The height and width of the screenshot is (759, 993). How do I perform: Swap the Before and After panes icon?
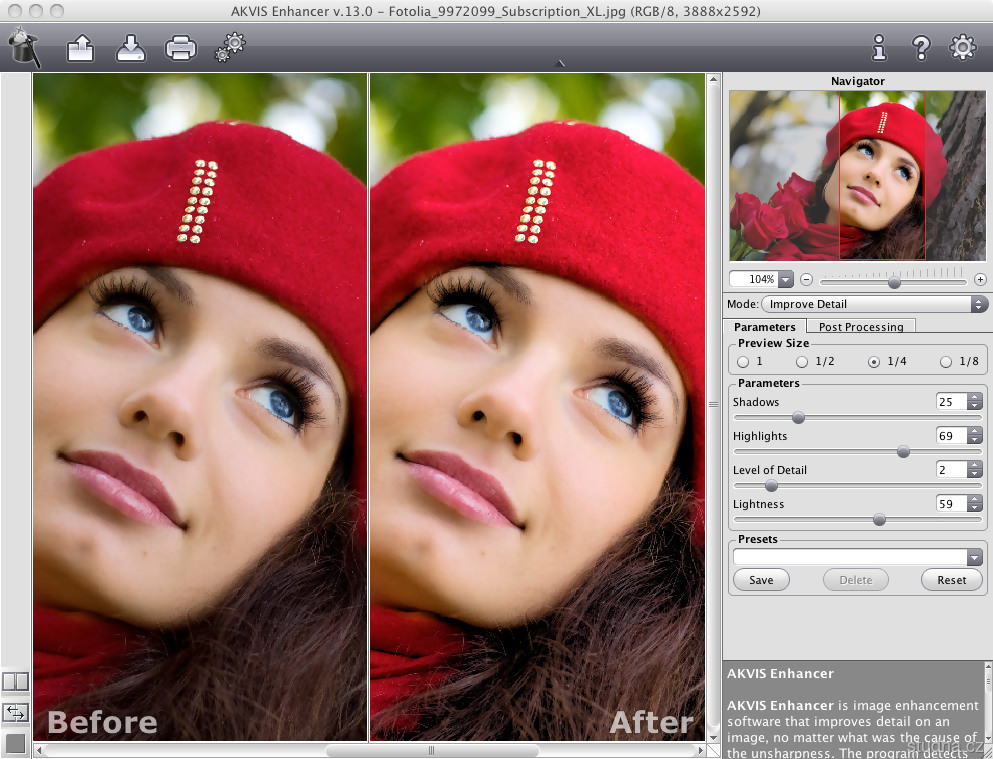16,712
